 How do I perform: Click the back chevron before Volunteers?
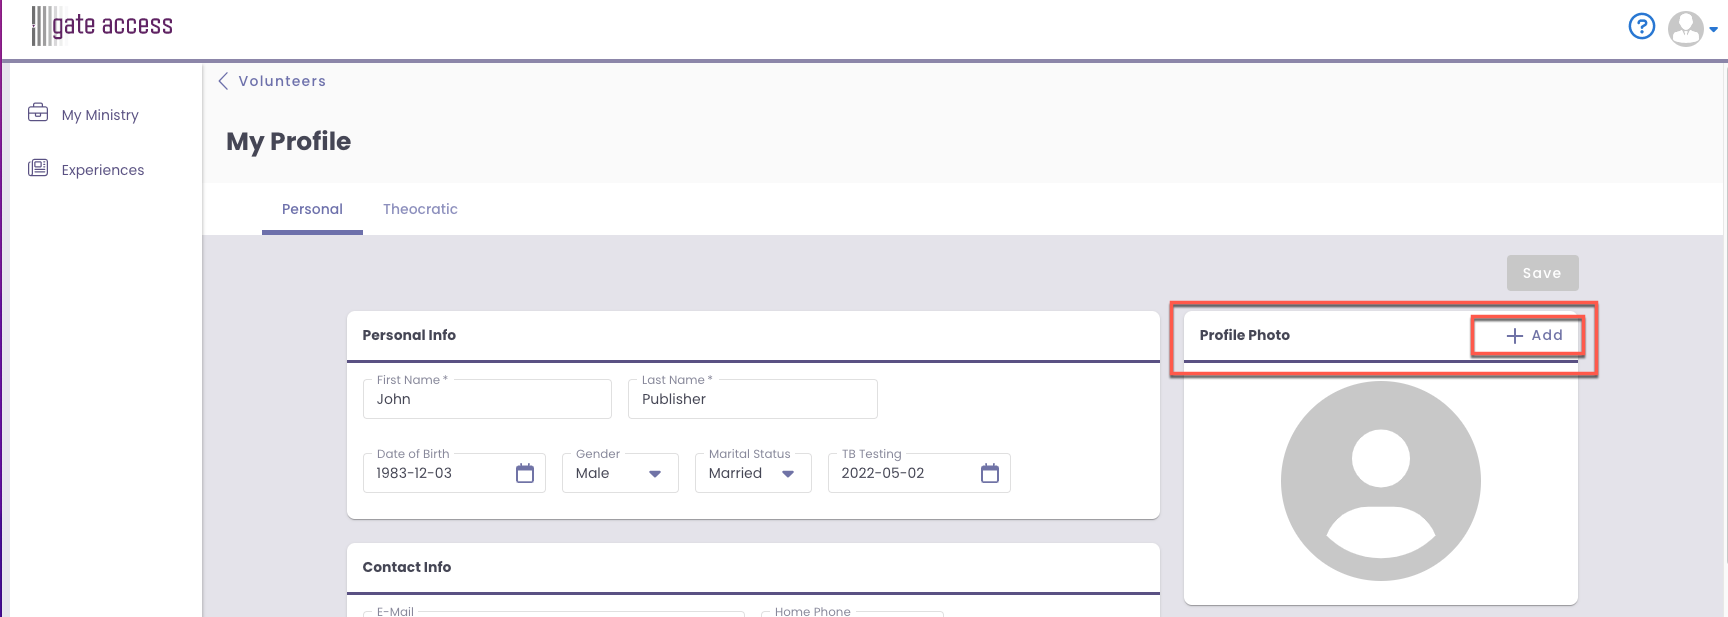point(223,81)
